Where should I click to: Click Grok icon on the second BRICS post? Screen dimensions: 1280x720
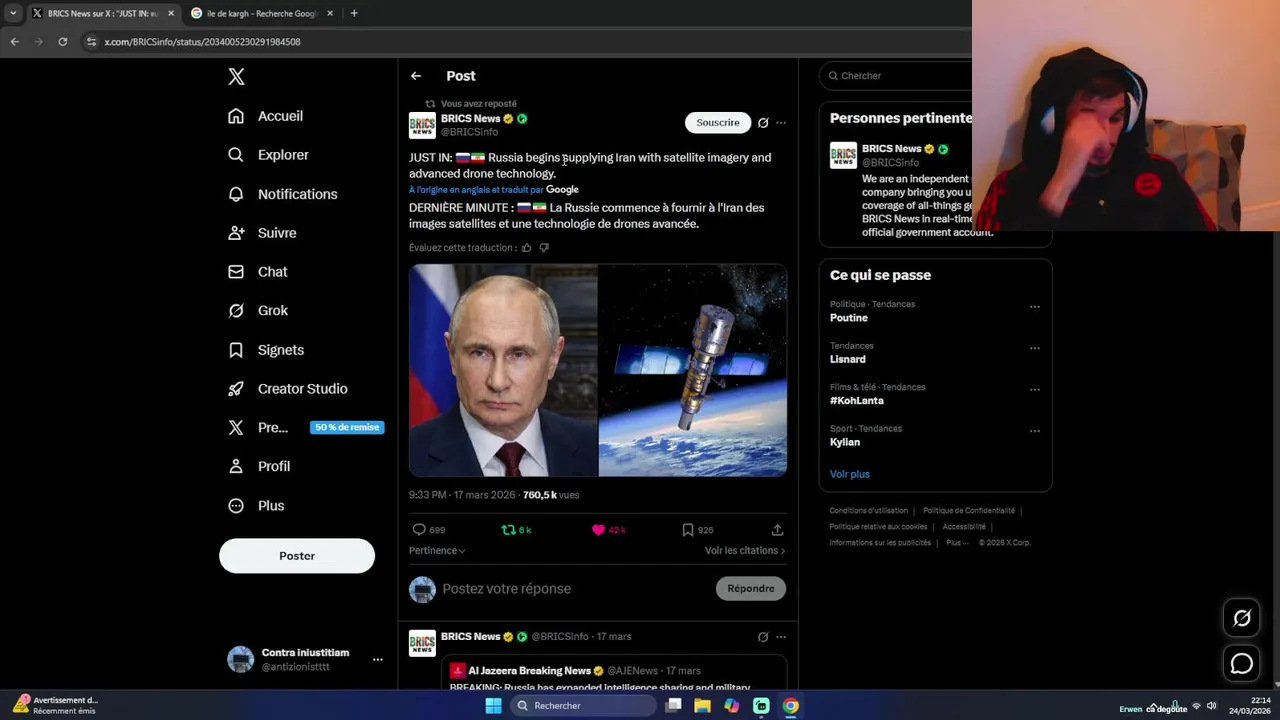pyautogui.click(x=763, y=637)
